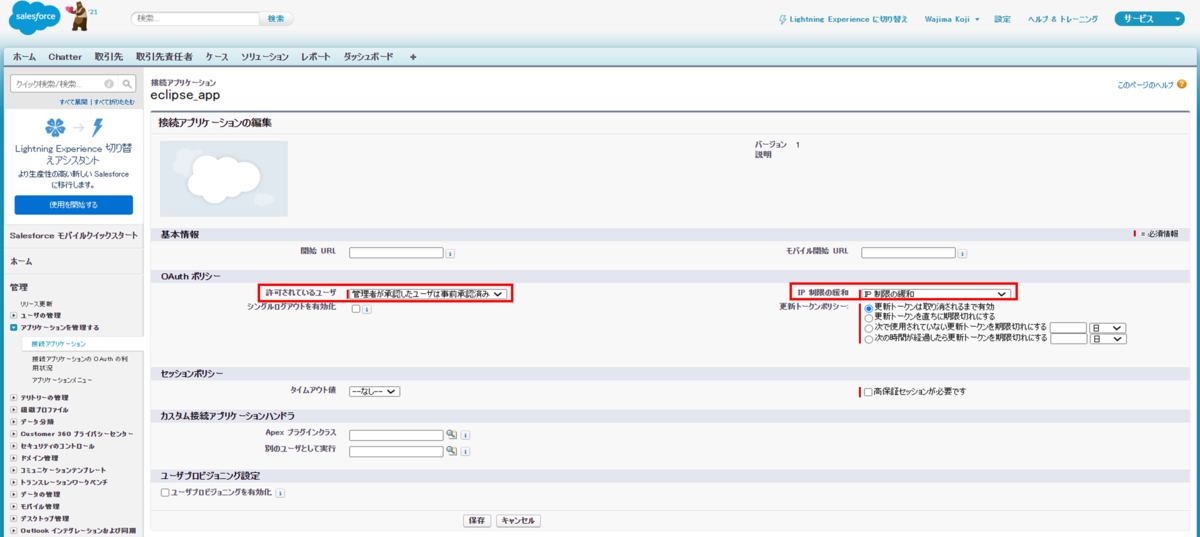Open ケース tab
Image resolution: width=1200 pixels, height=537 pixels.
(x=216, y=57)
